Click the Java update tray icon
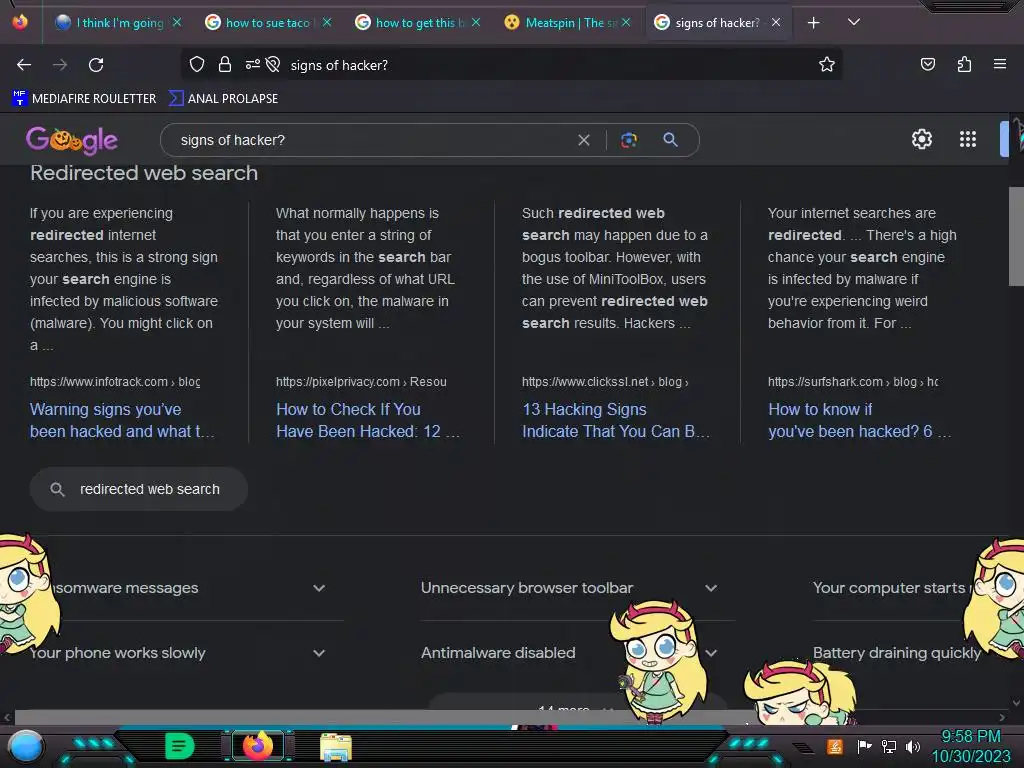Image resolution: width=1024 pixels, height=768 pixels. pyautogui.click(x=835, y=746)
